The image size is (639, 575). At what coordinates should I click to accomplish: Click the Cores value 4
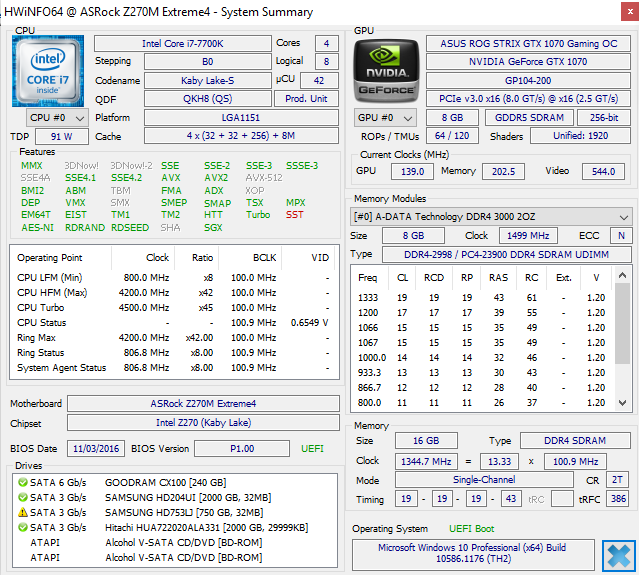(x=326, y=44)
